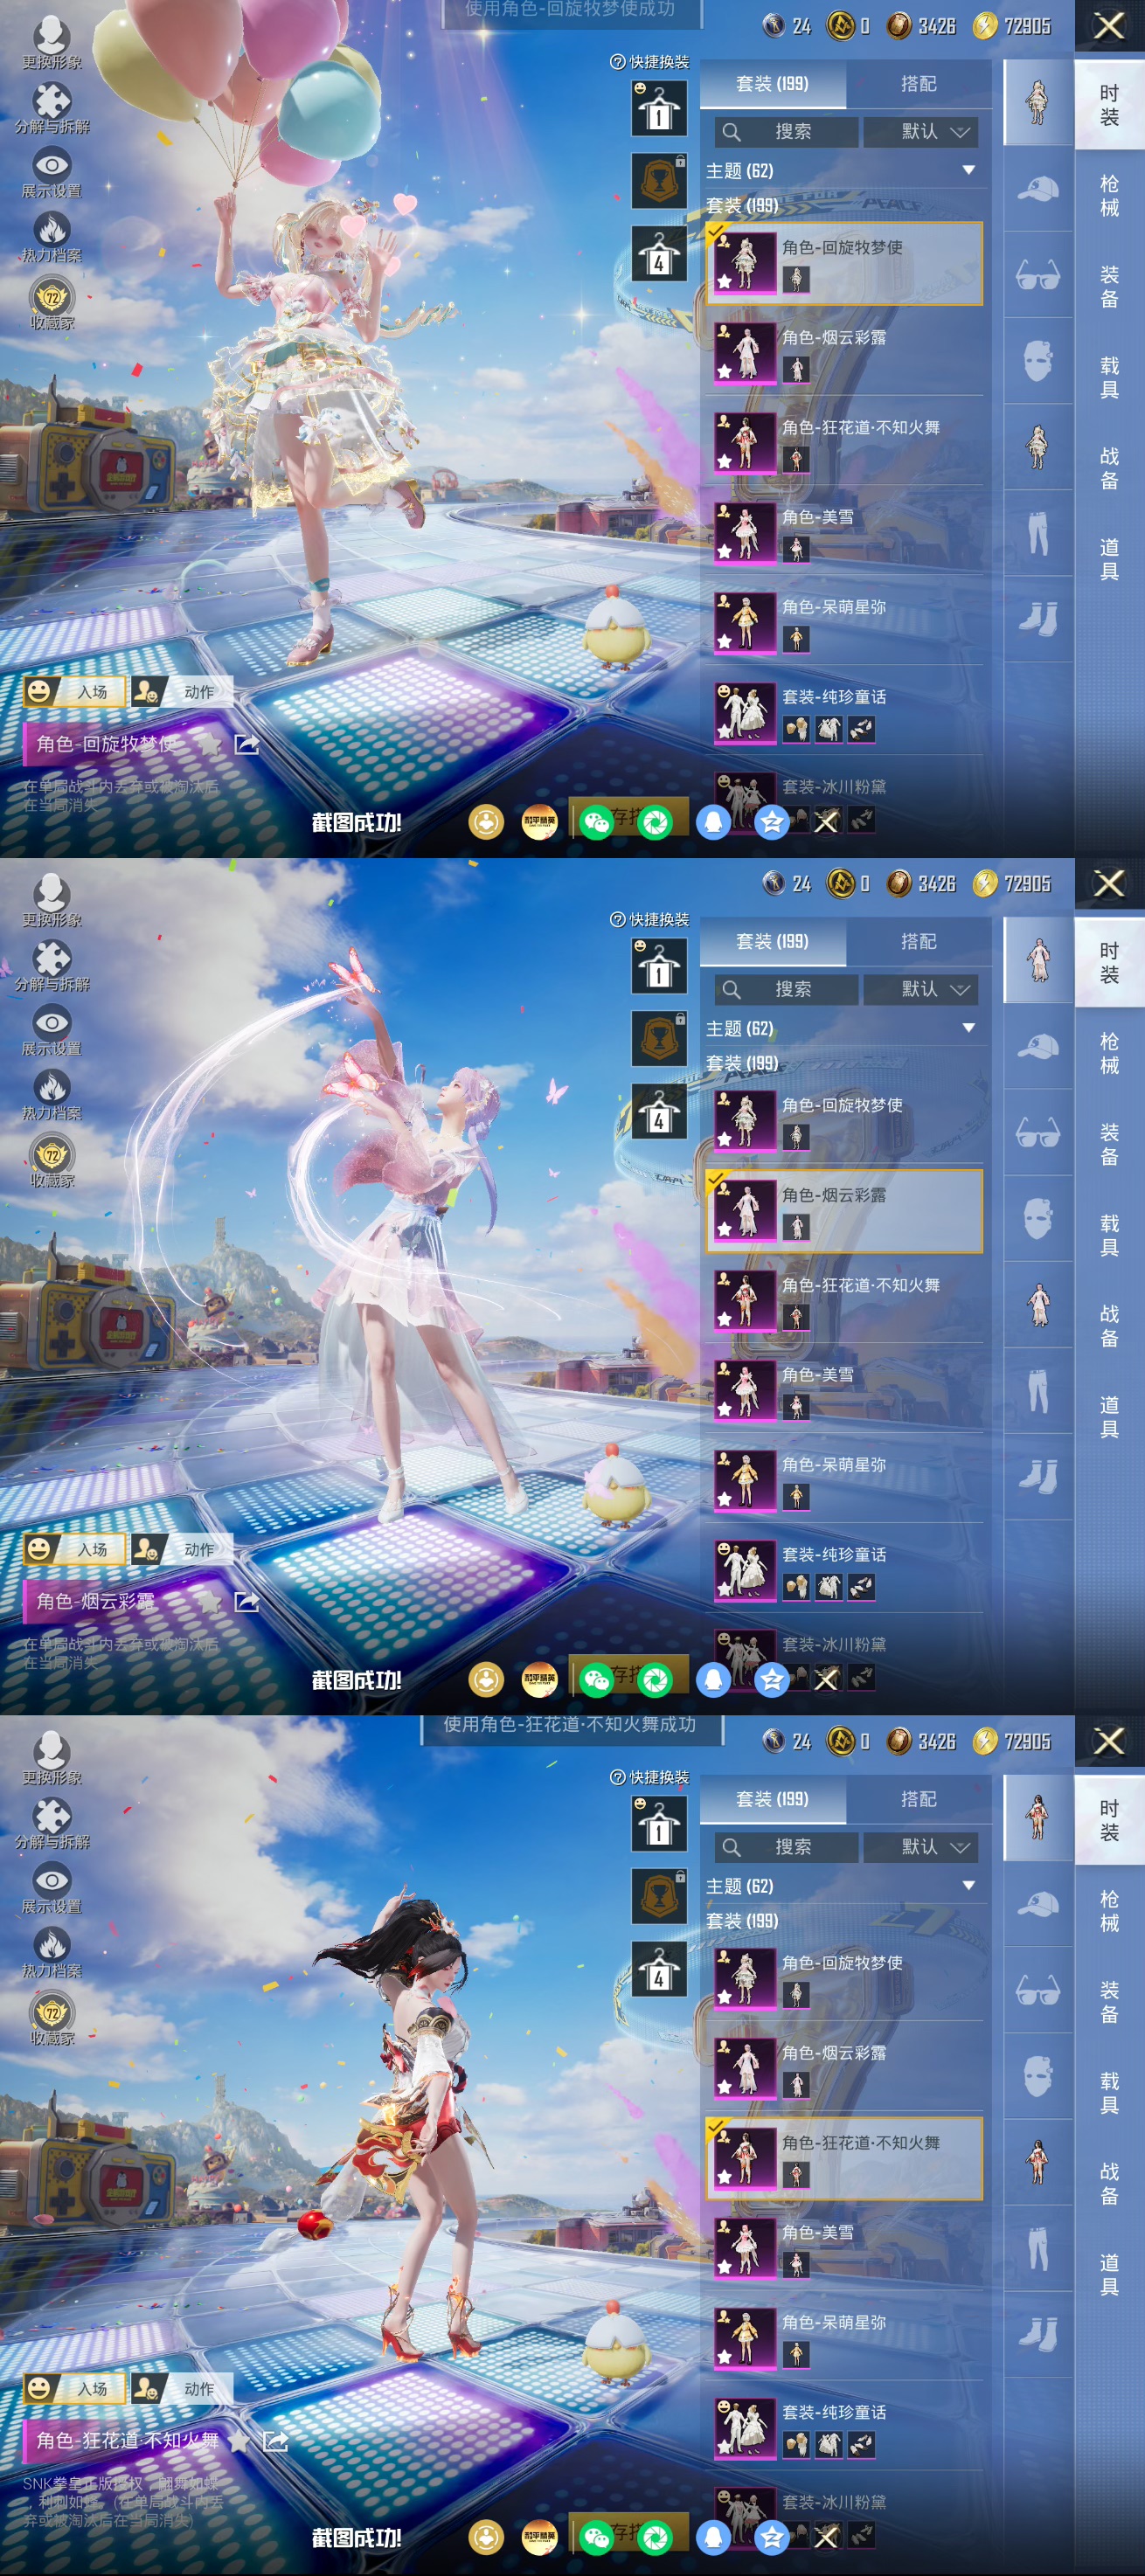Switch to 搭配 tab in the bottom screenshot
This screenshot has width=1145, height=2576.
click(x=918, y=1800)
